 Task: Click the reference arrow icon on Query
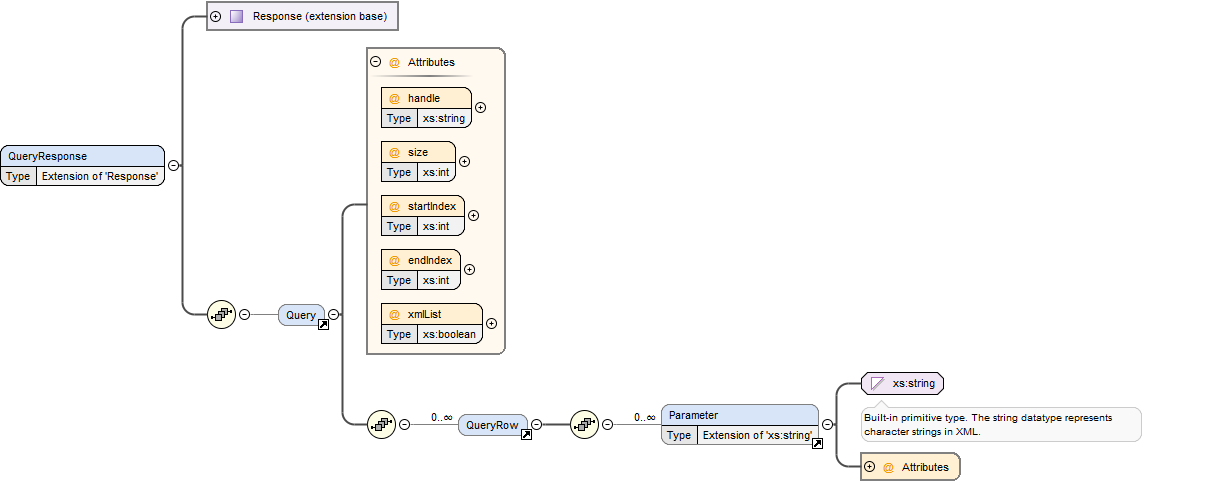coord(323,325)
